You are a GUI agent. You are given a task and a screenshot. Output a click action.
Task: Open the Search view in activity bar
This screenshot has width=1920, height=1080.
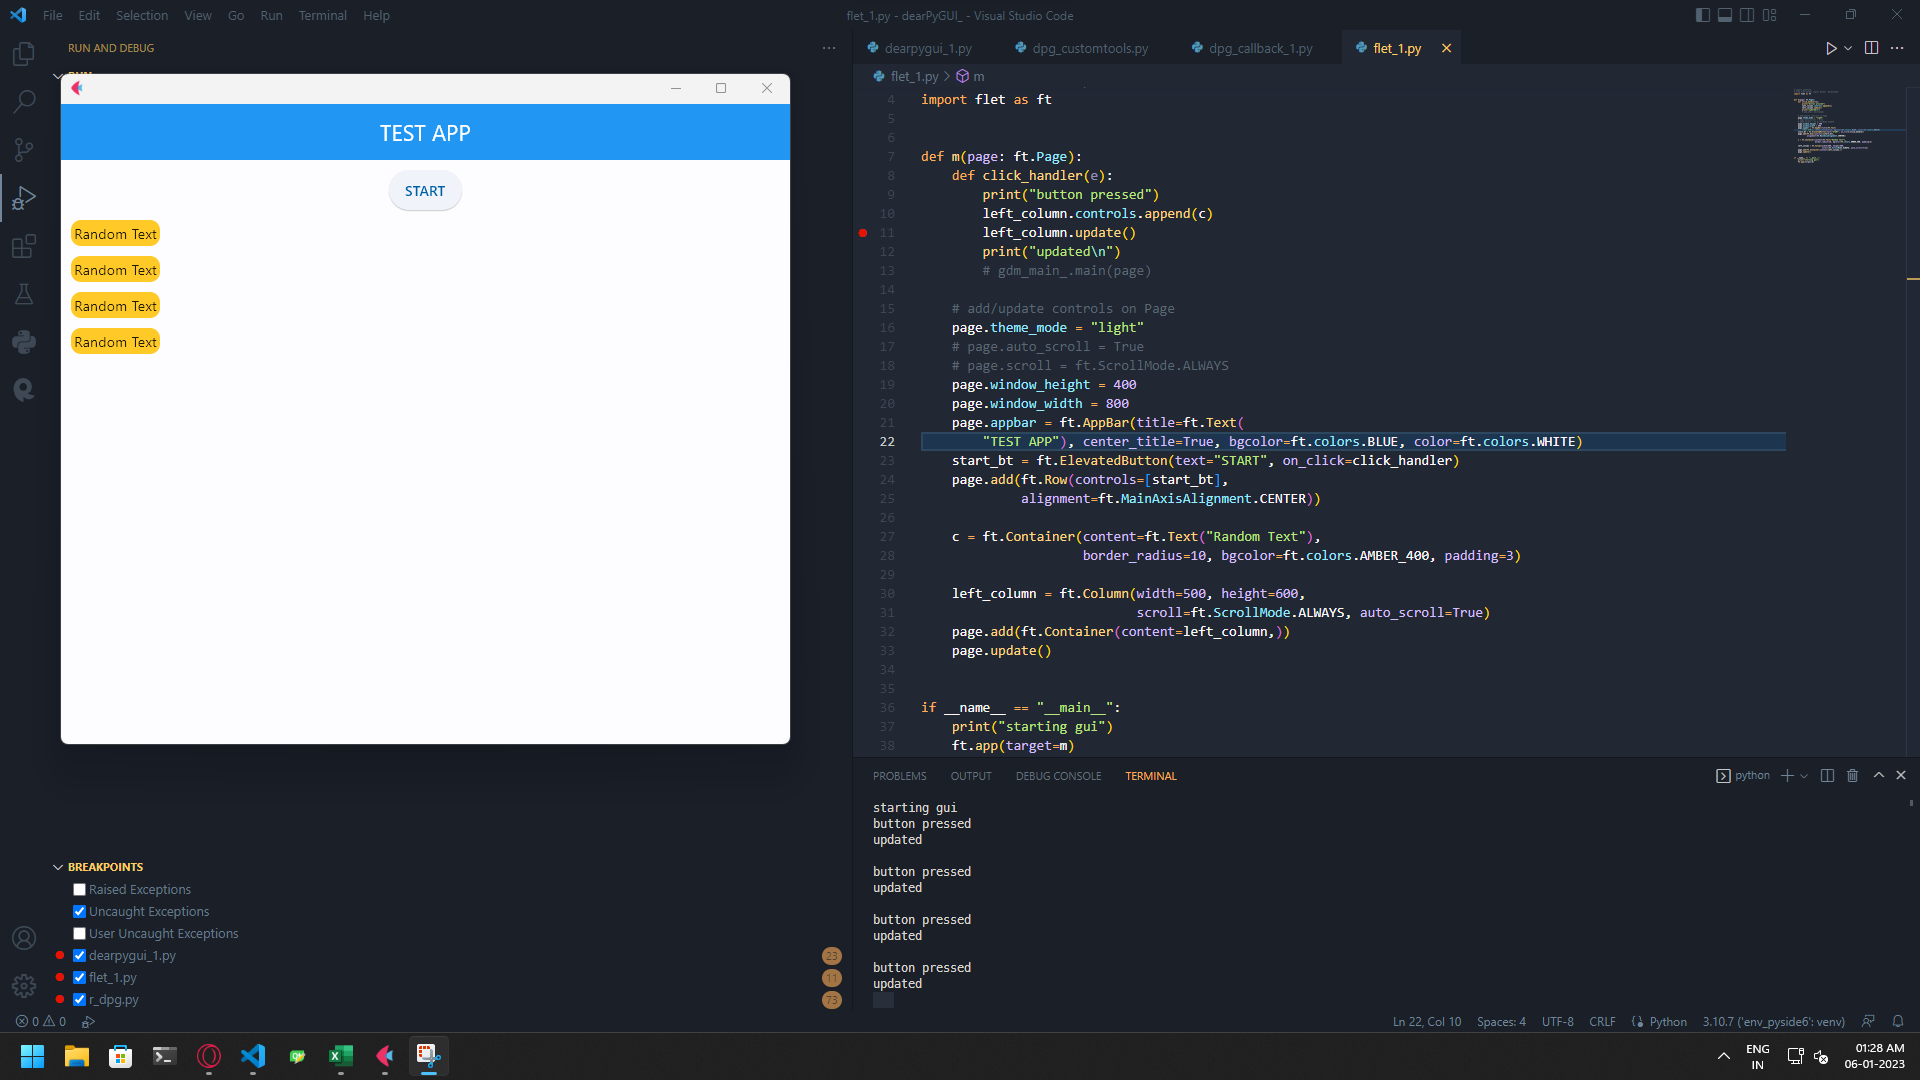24,101
